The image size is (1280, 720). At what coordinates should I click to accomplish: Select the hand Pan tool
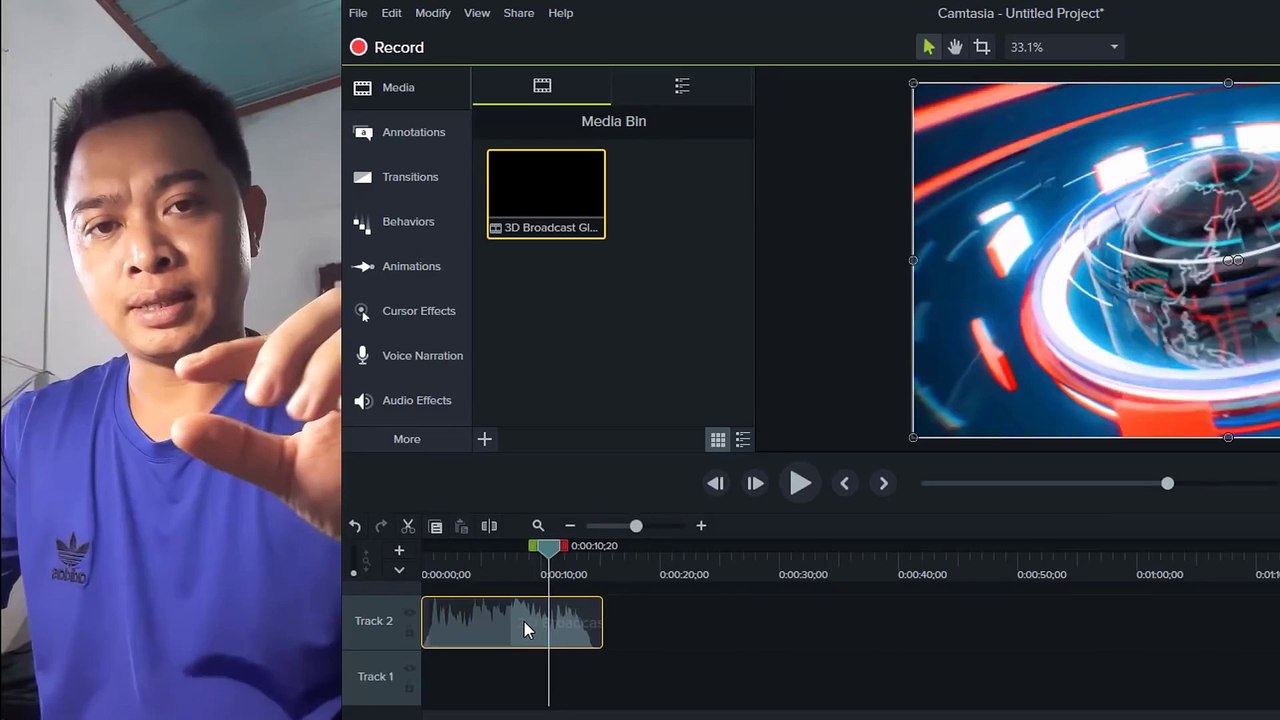click(955, 47)
